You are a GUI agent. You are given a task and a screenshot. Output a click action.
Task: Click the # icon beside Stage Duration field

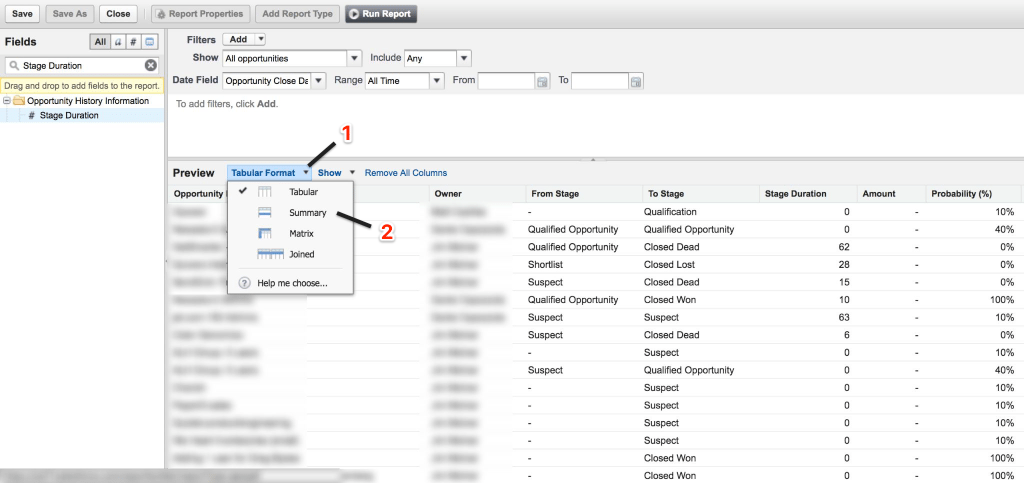click(31, 116)
